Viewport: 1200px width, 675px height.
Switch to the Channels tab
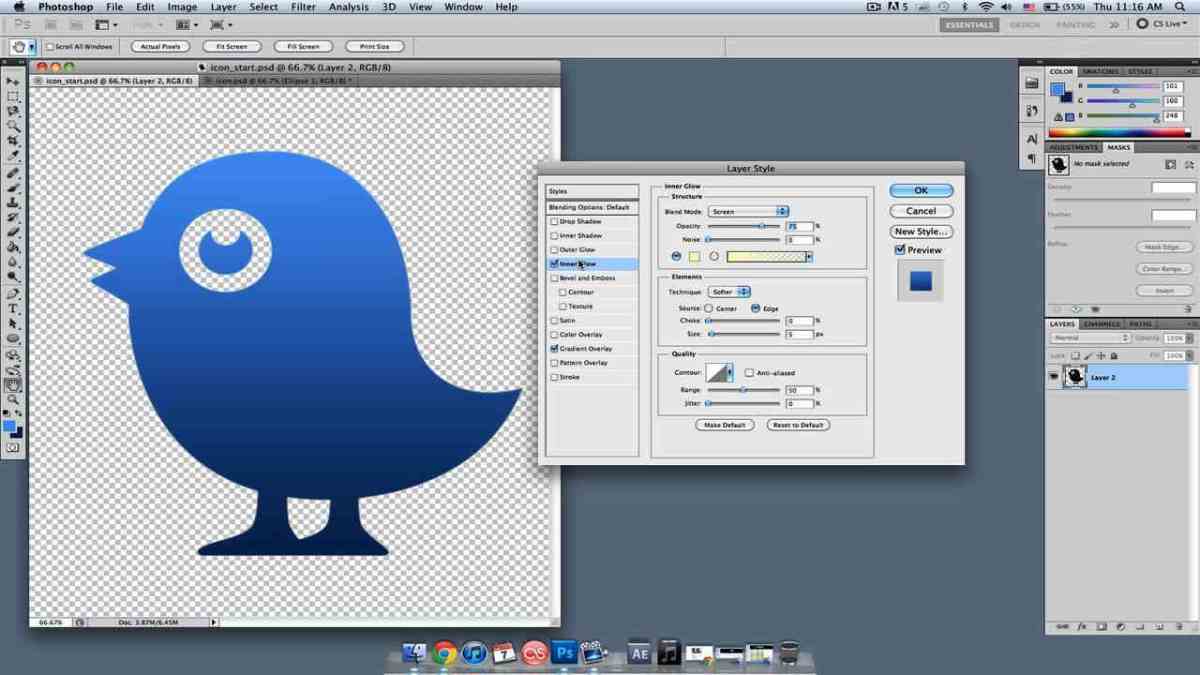tap(1101, 324)
